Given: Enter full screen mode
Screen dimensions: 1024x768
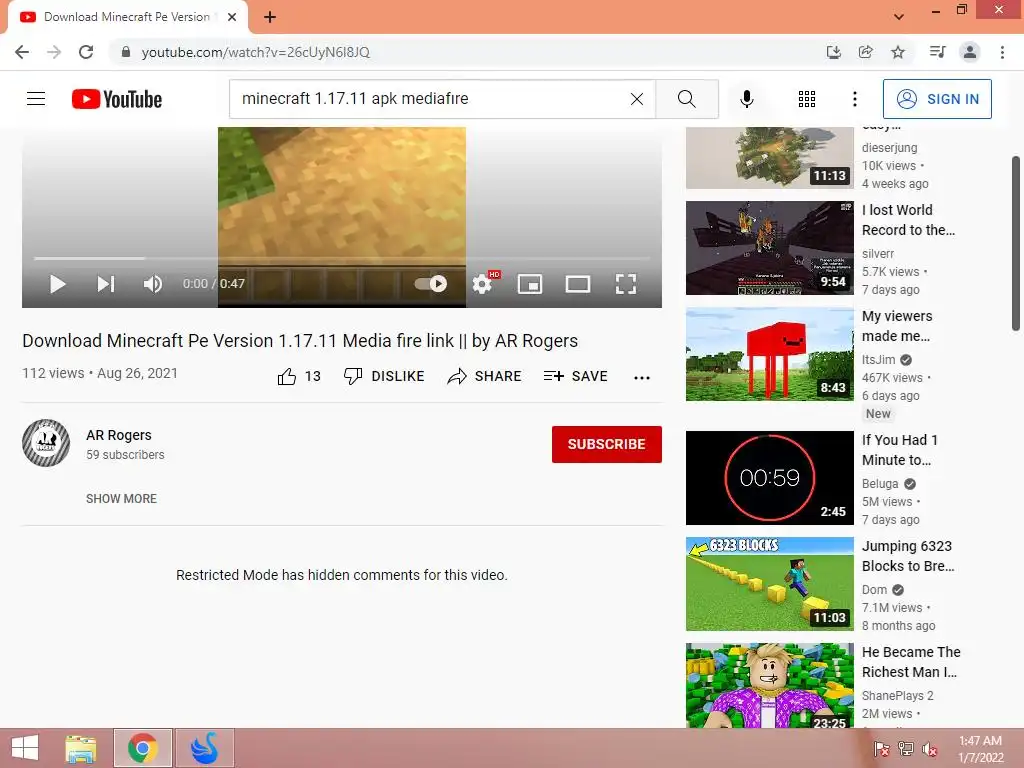Looking at the screenshot, I should (626, 283).
